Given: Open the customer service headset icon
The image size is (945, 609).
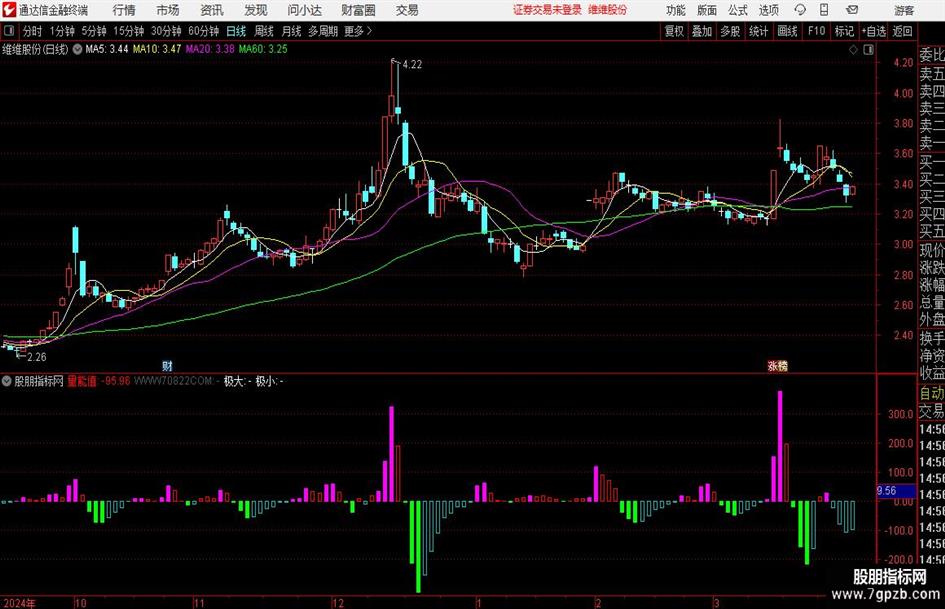Looking at the screenshot, I should 800,10.
